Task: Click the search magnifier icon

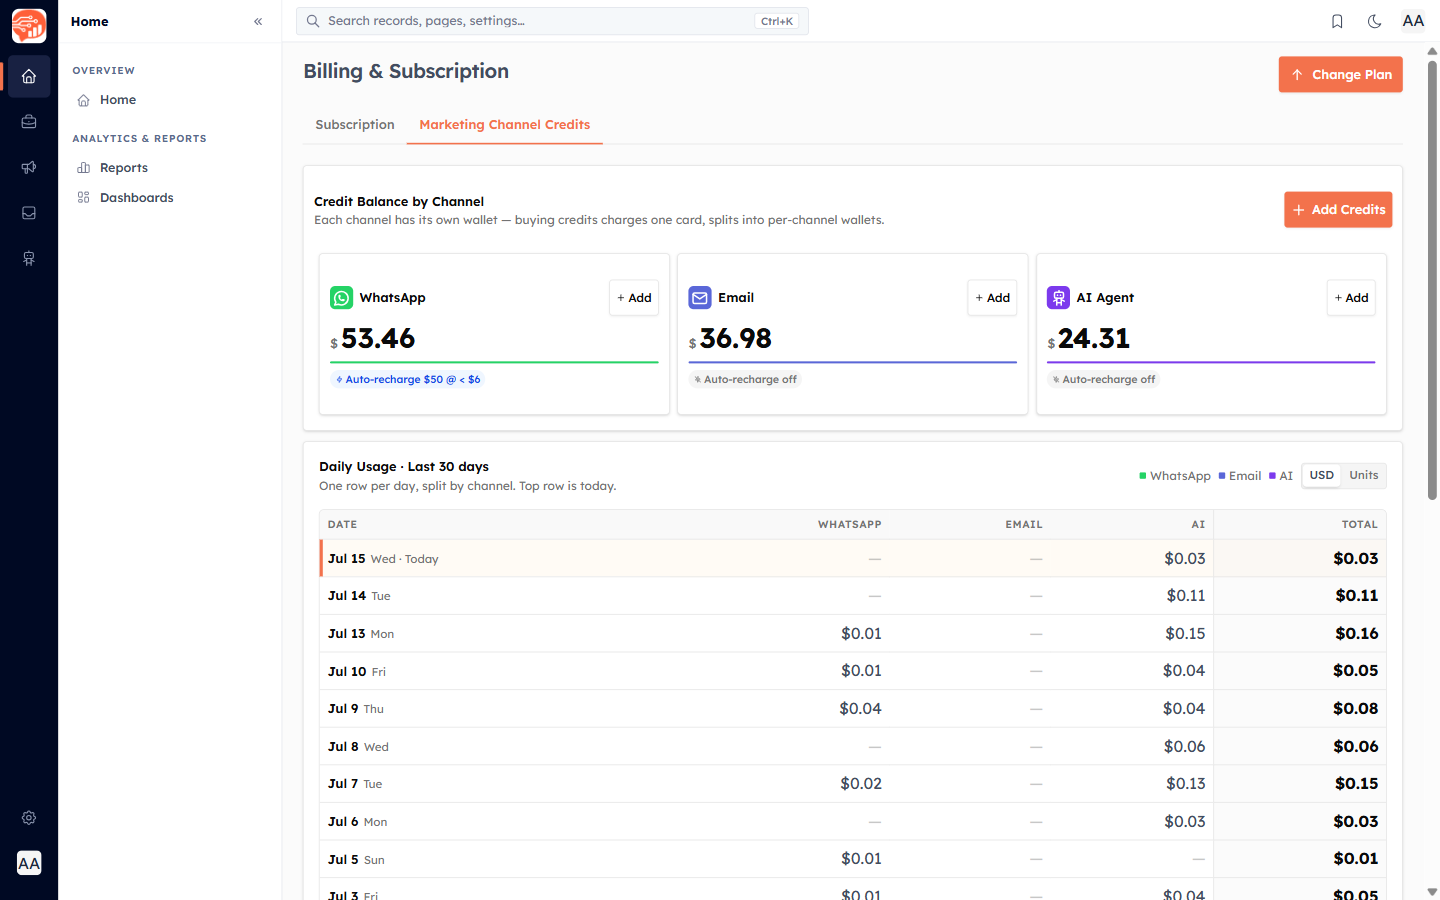Action: (x=313, y=21)
